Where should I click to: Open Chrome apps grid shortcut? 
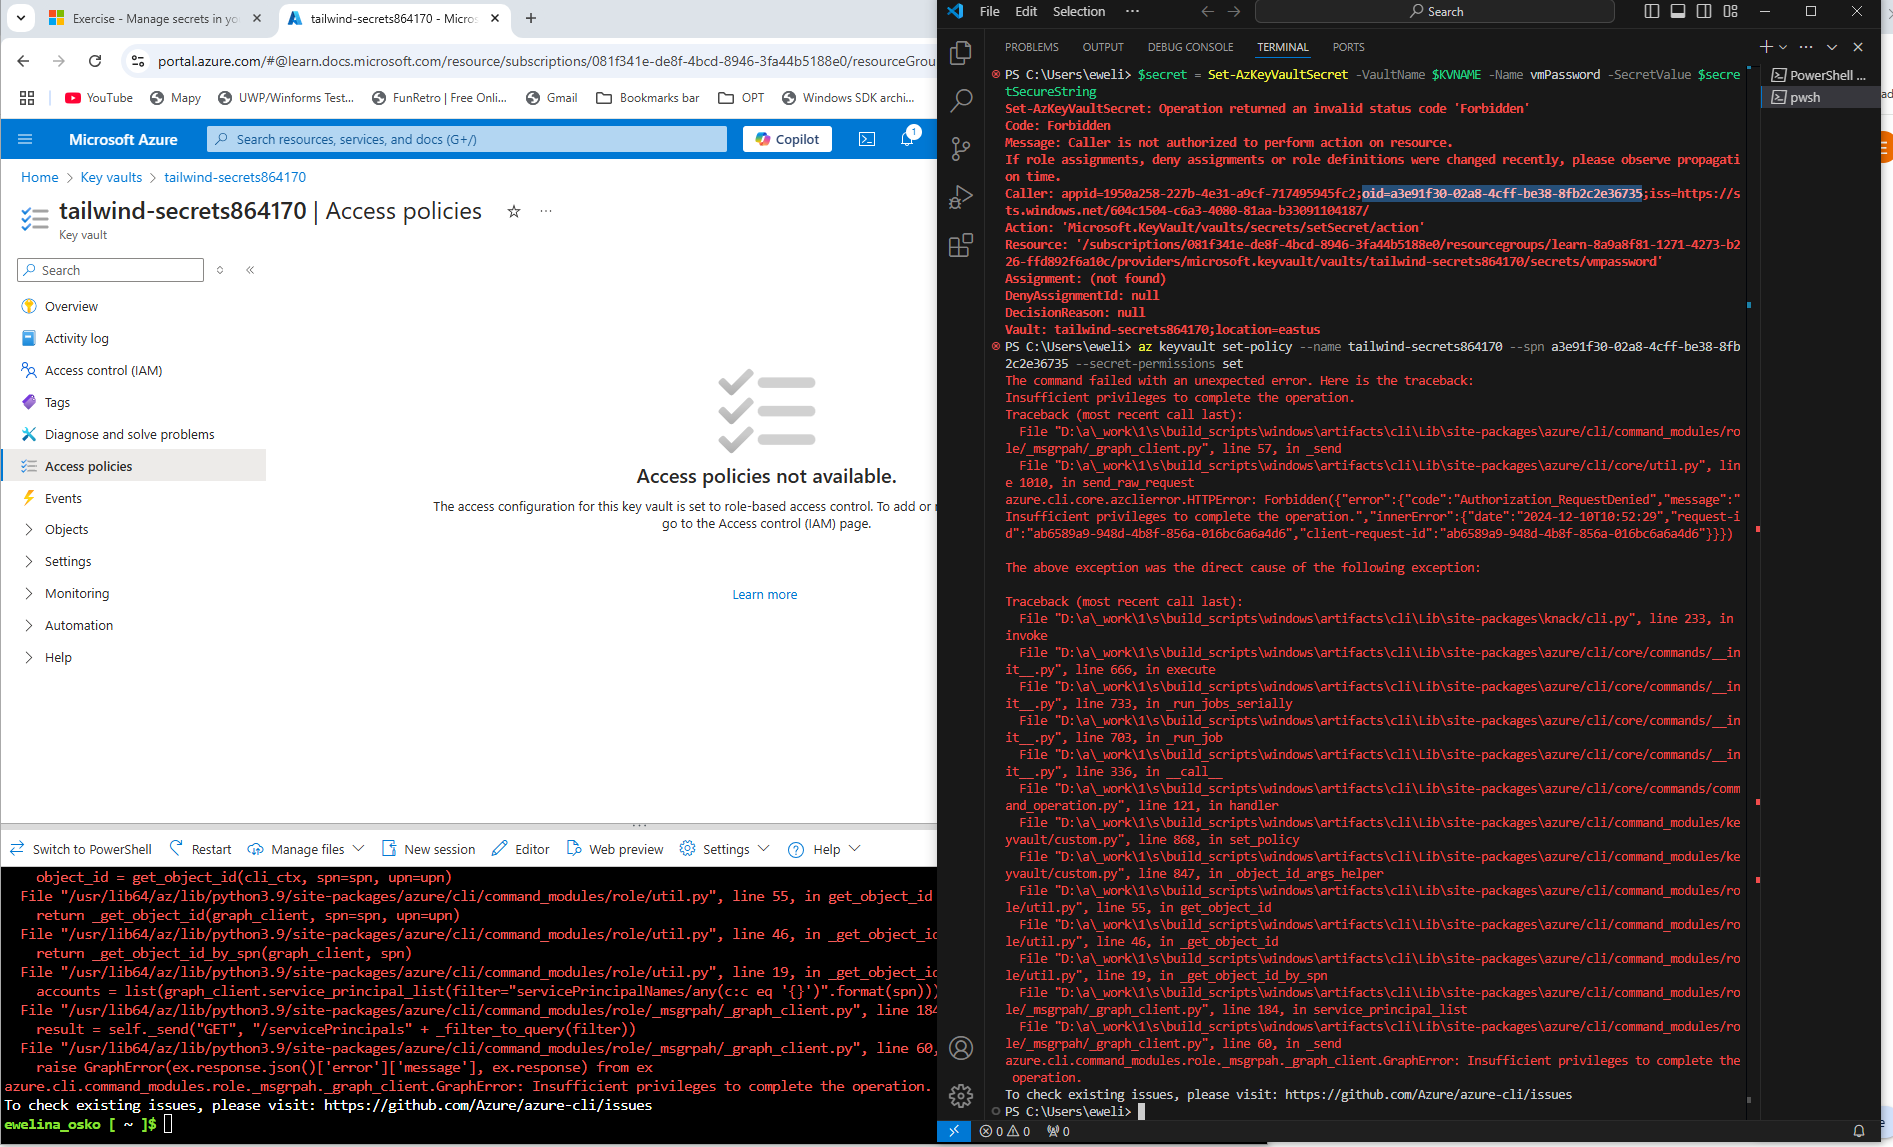click(x=27, y=98)
